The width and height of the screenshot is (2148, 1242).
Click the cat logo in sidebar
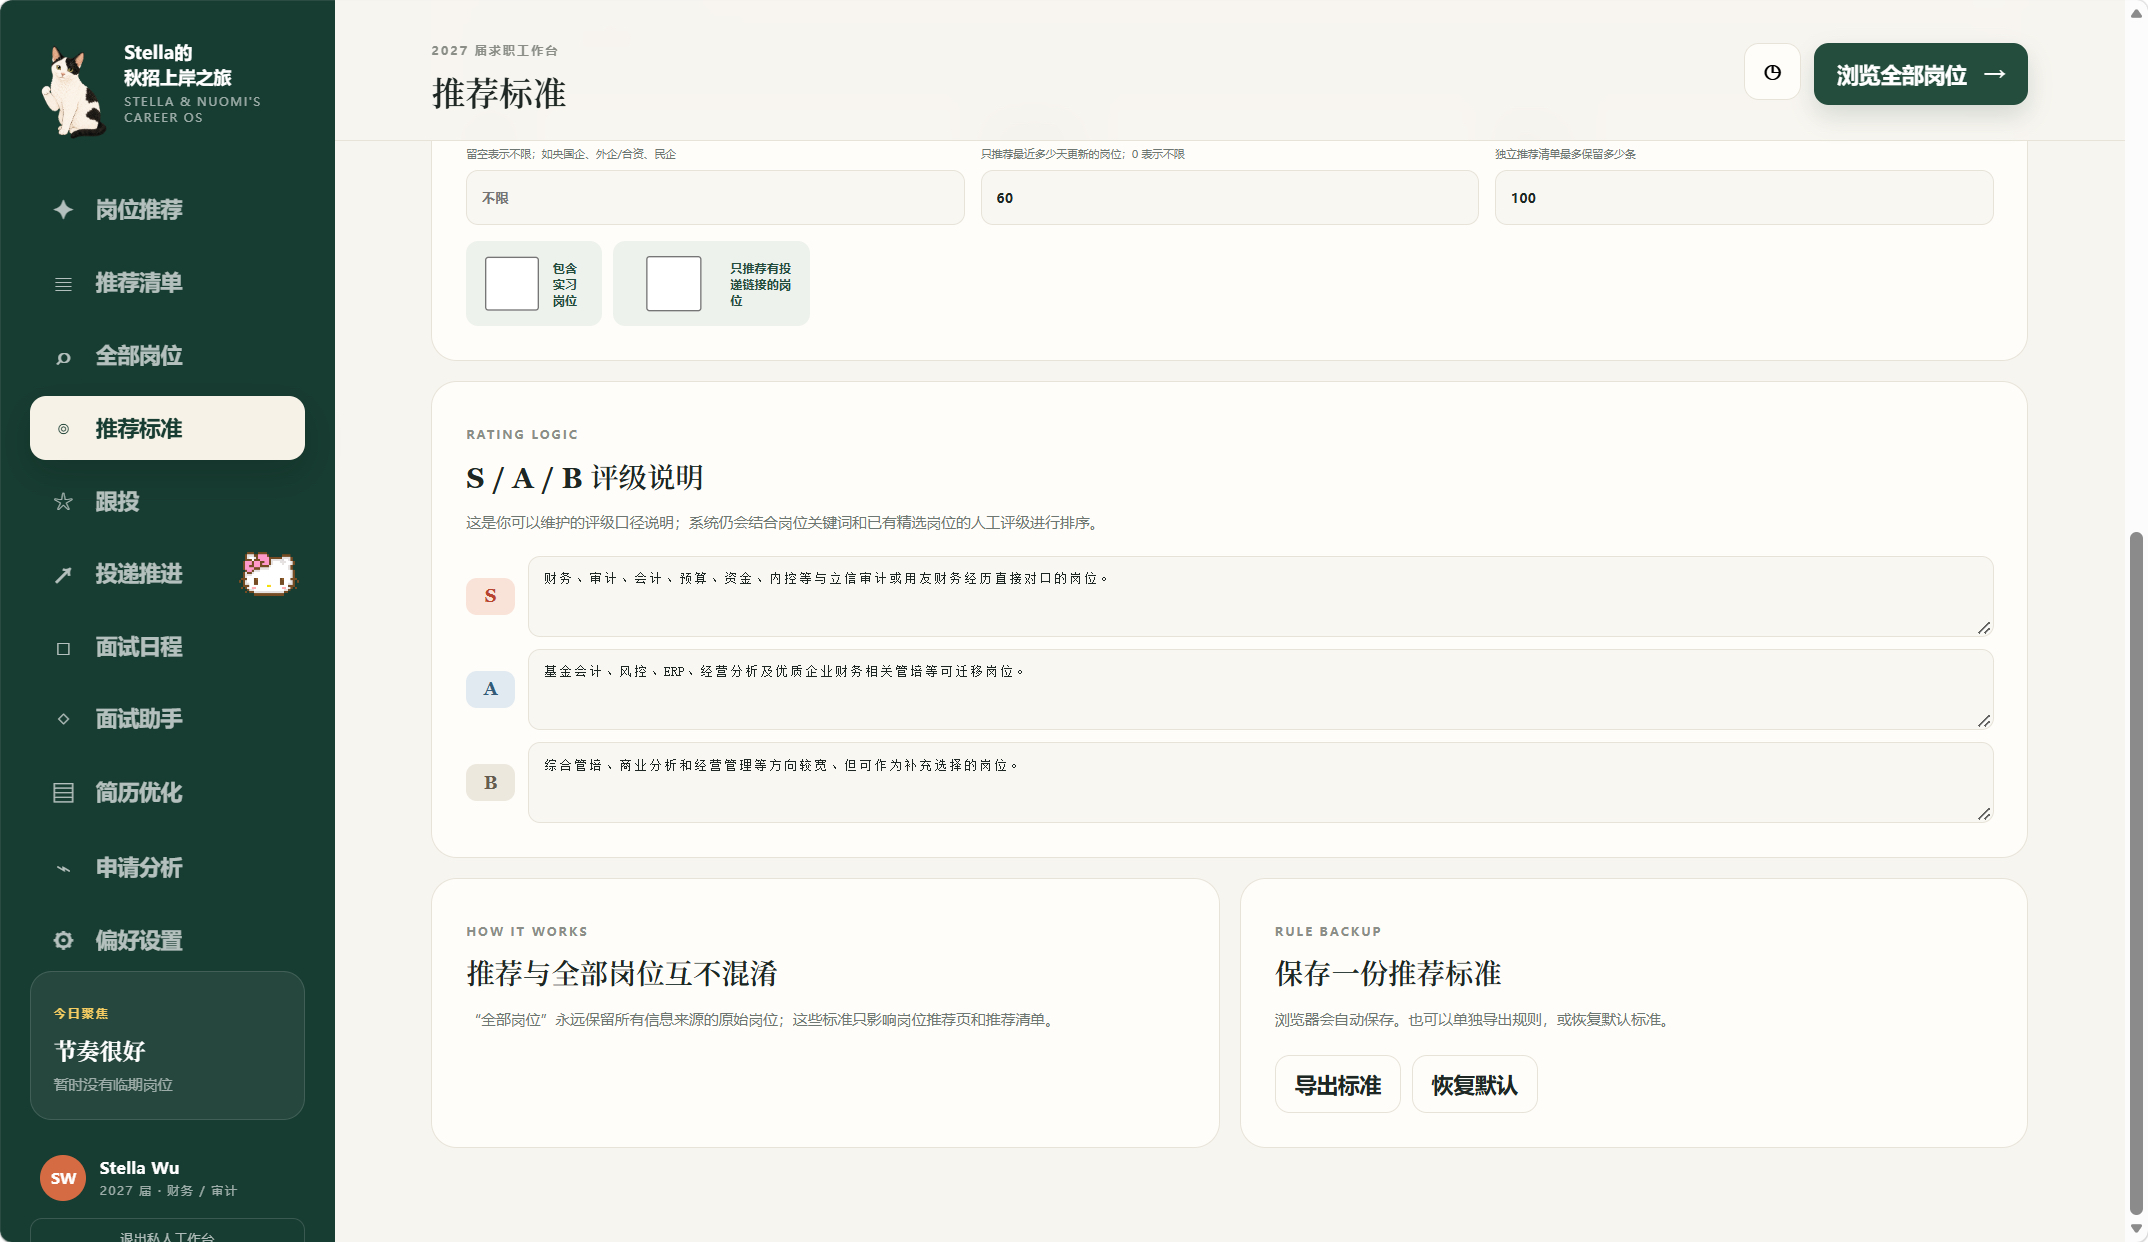coord(73,92)
